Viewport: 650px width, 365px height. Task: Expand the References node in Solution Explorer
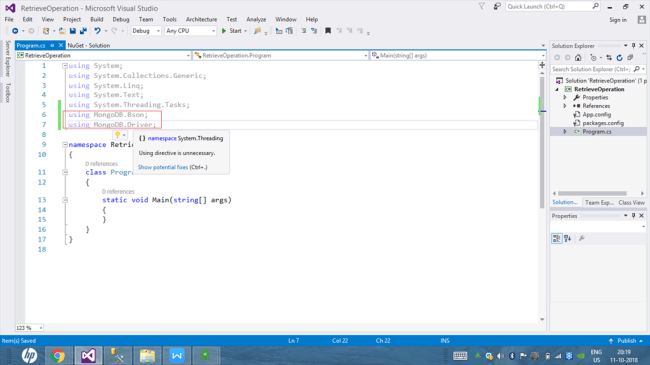coord(565,106)
